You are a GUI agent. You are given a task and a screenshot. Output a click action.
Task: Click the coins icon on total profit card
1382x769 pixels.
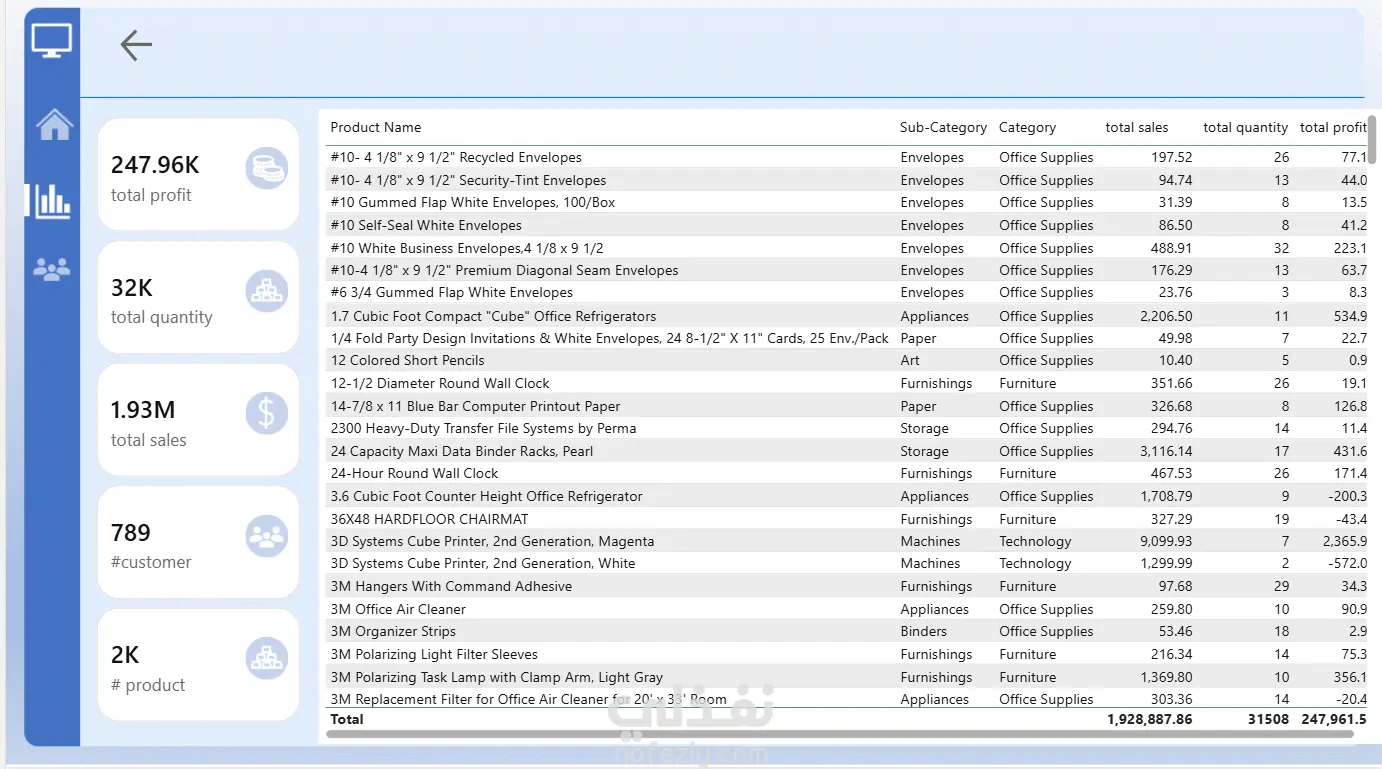click(x=266, y=168)
